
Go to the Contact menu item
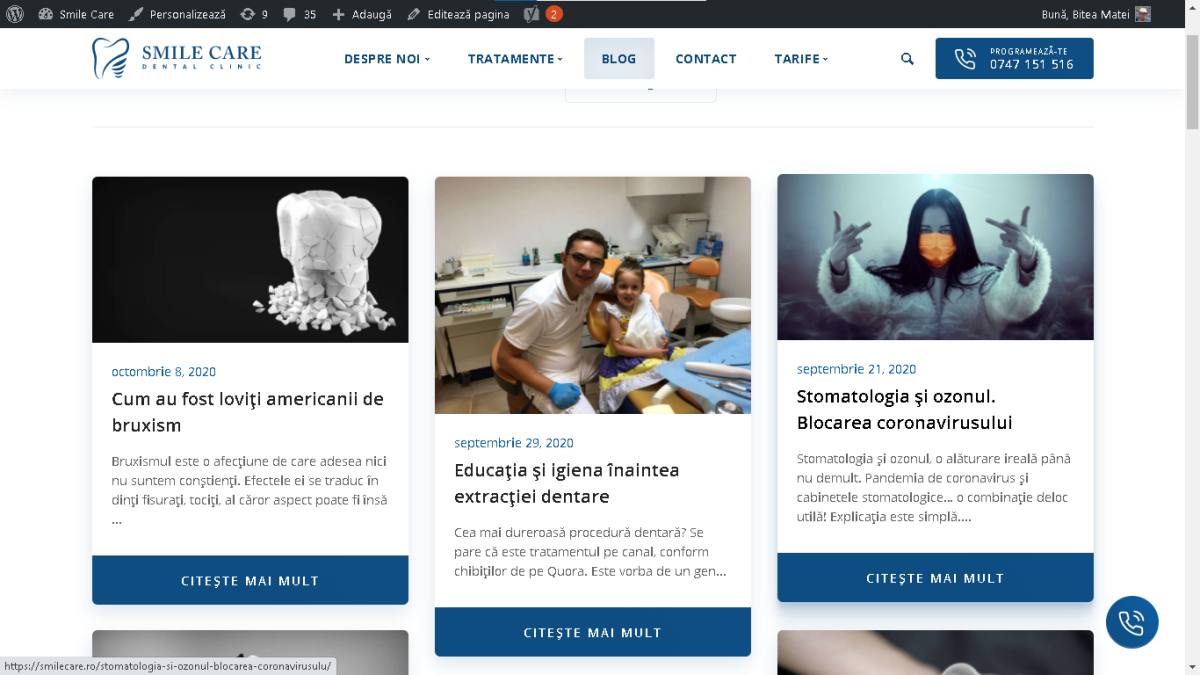(706, 59)
